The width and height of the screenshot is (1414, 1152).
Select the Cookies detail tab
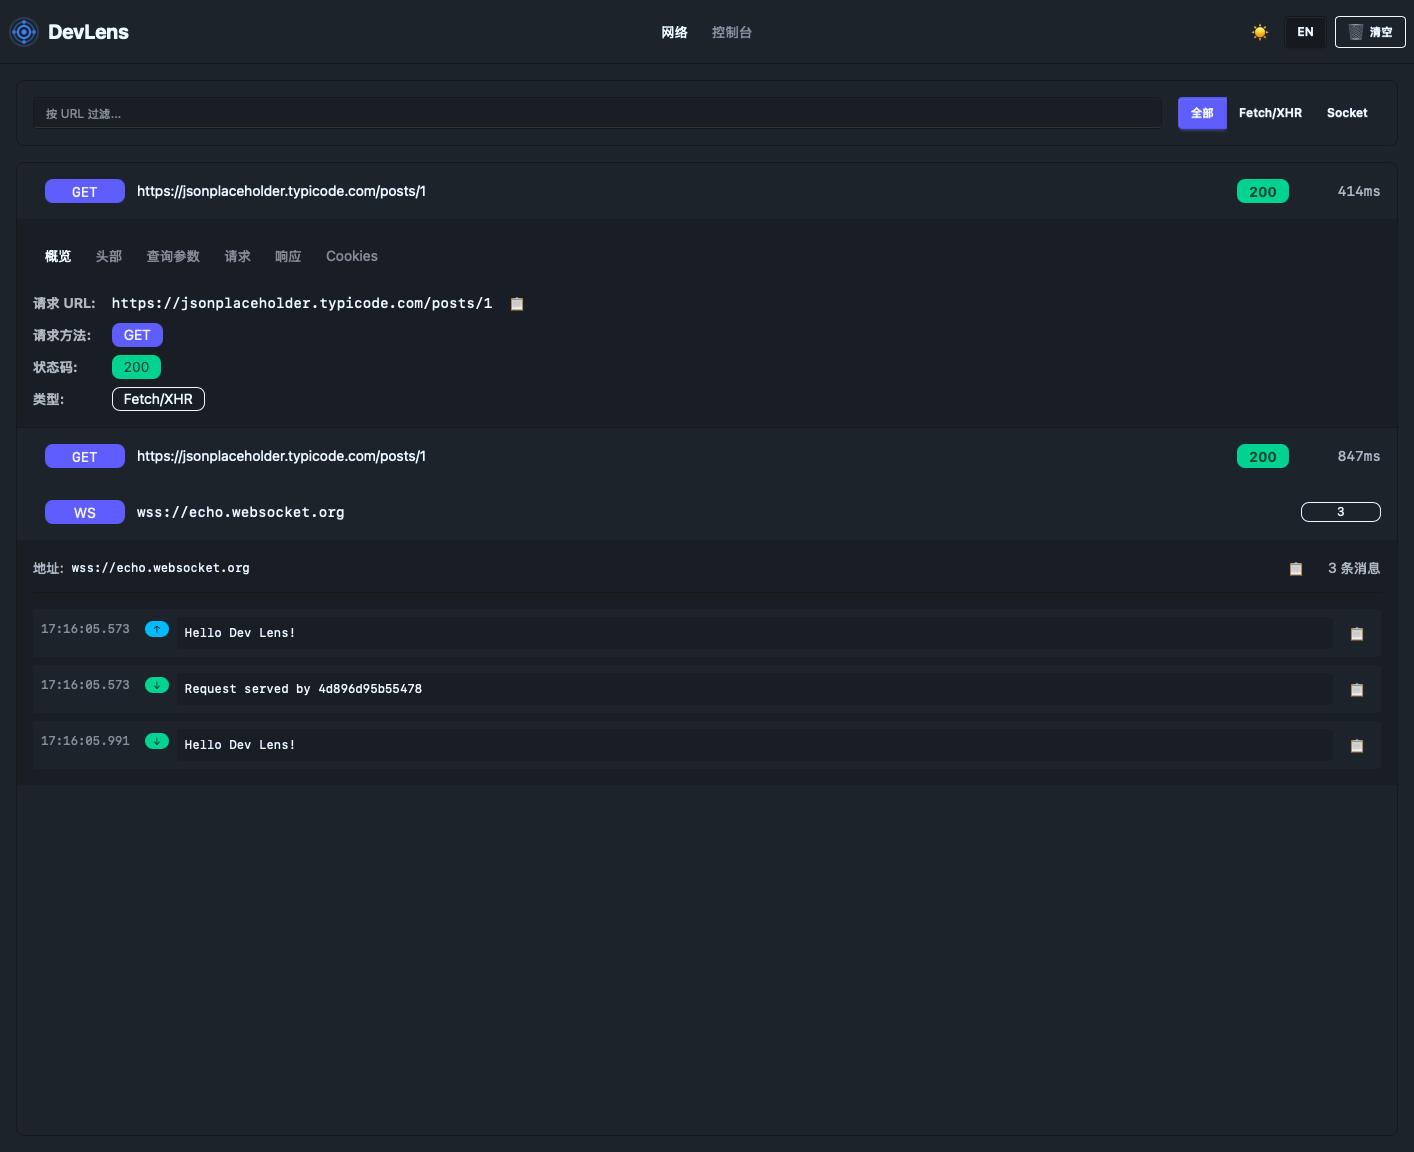pos(352,256)
